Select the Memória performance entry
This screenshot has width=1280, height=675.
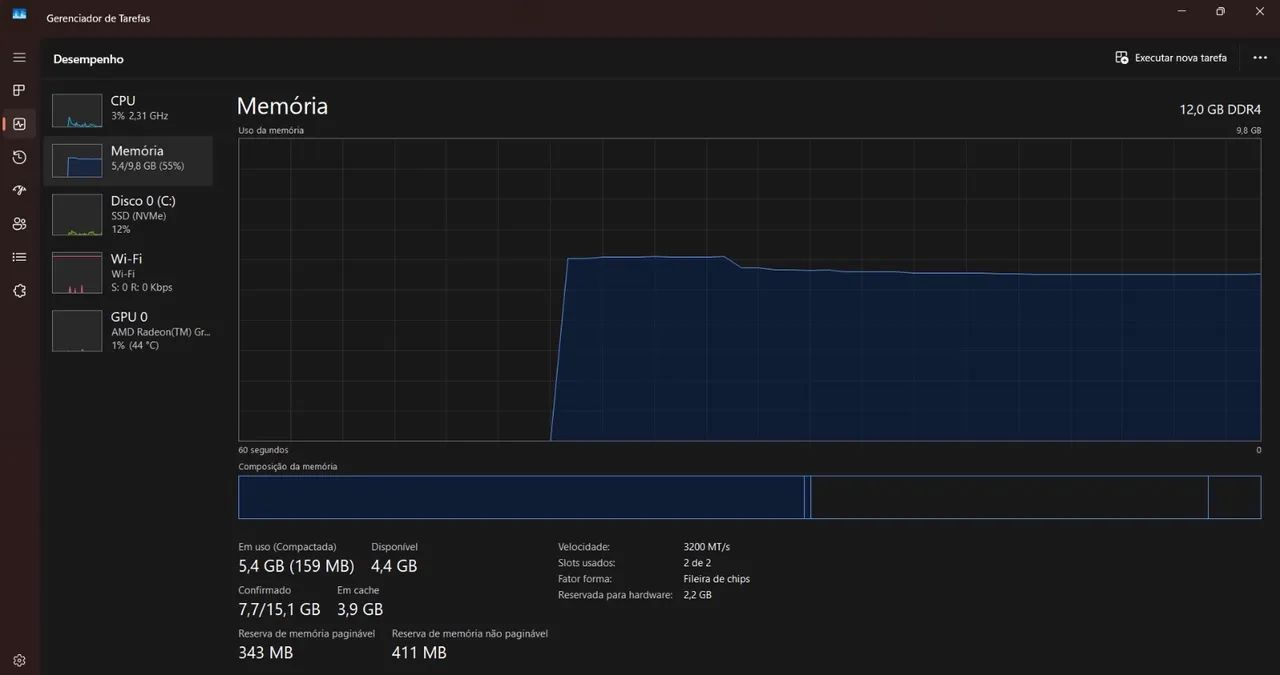click(x=128, y=161)
